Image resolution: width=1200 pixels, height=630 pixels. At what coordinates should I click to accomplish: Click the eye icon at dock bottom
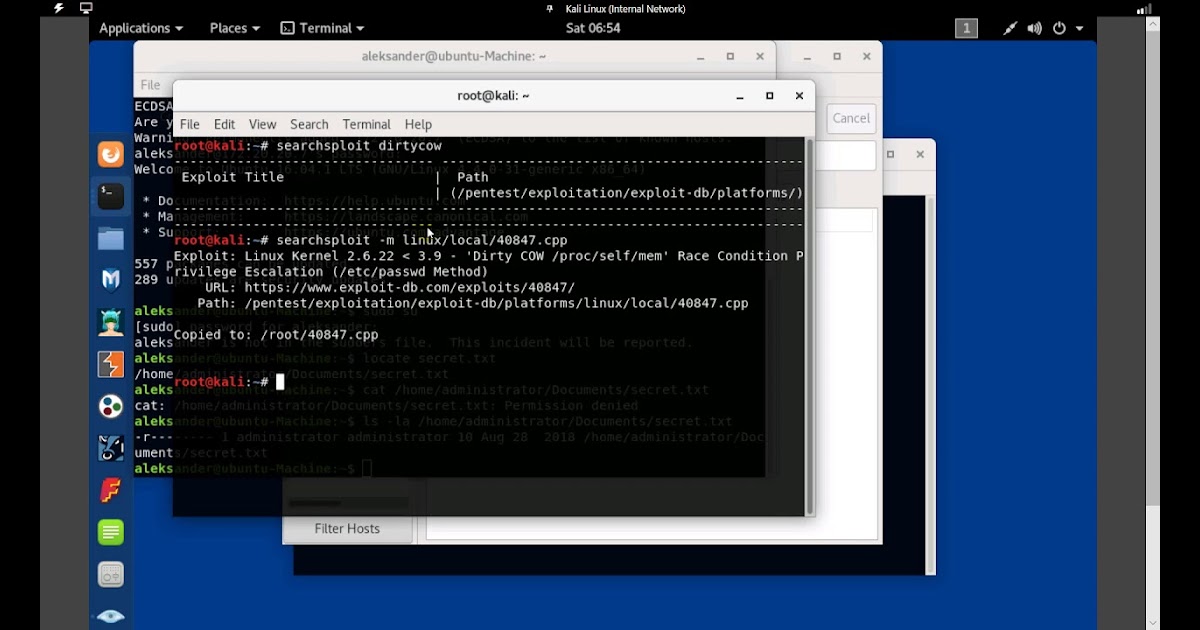[x=111, y=616]
